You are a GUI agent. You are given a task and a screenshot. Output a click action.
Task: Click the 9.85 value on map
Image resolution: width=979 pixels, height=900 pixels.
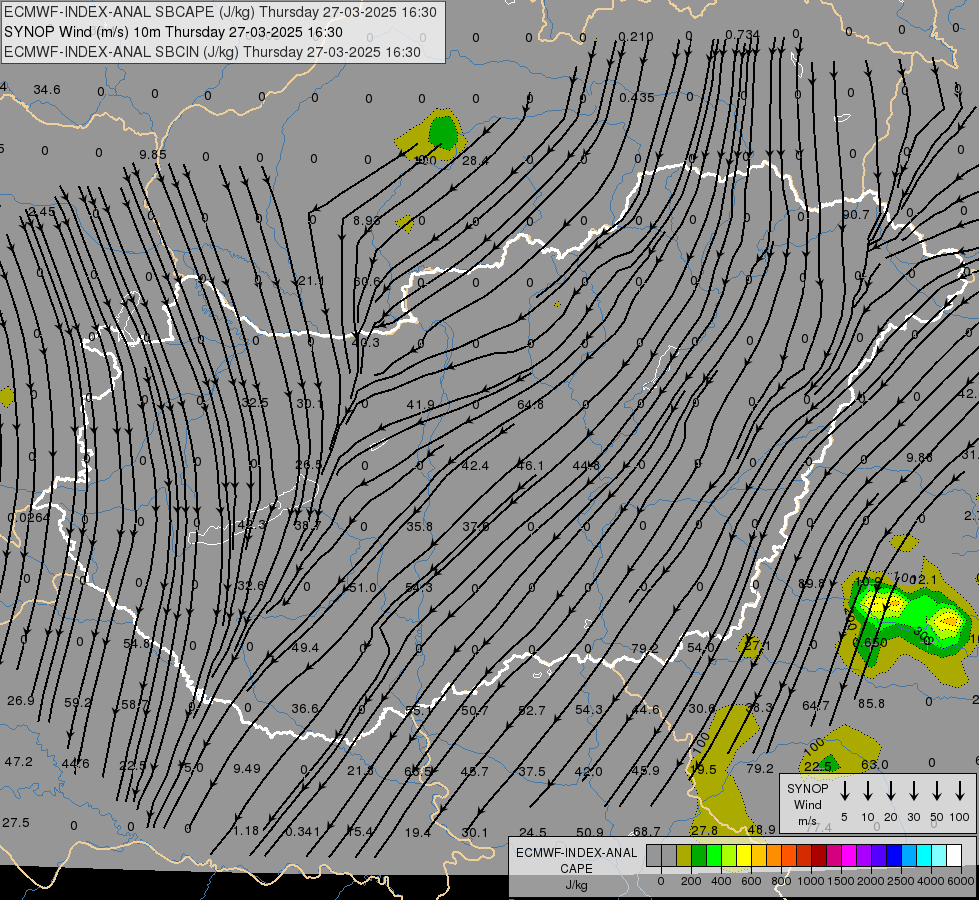coord(153,154)
